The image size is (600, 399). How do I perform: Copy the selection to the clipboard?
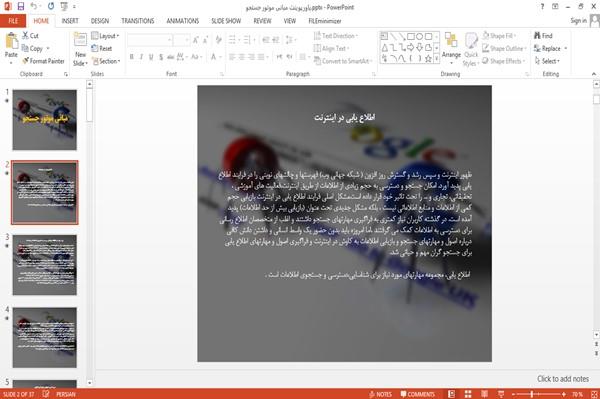(x=32, y=48)
